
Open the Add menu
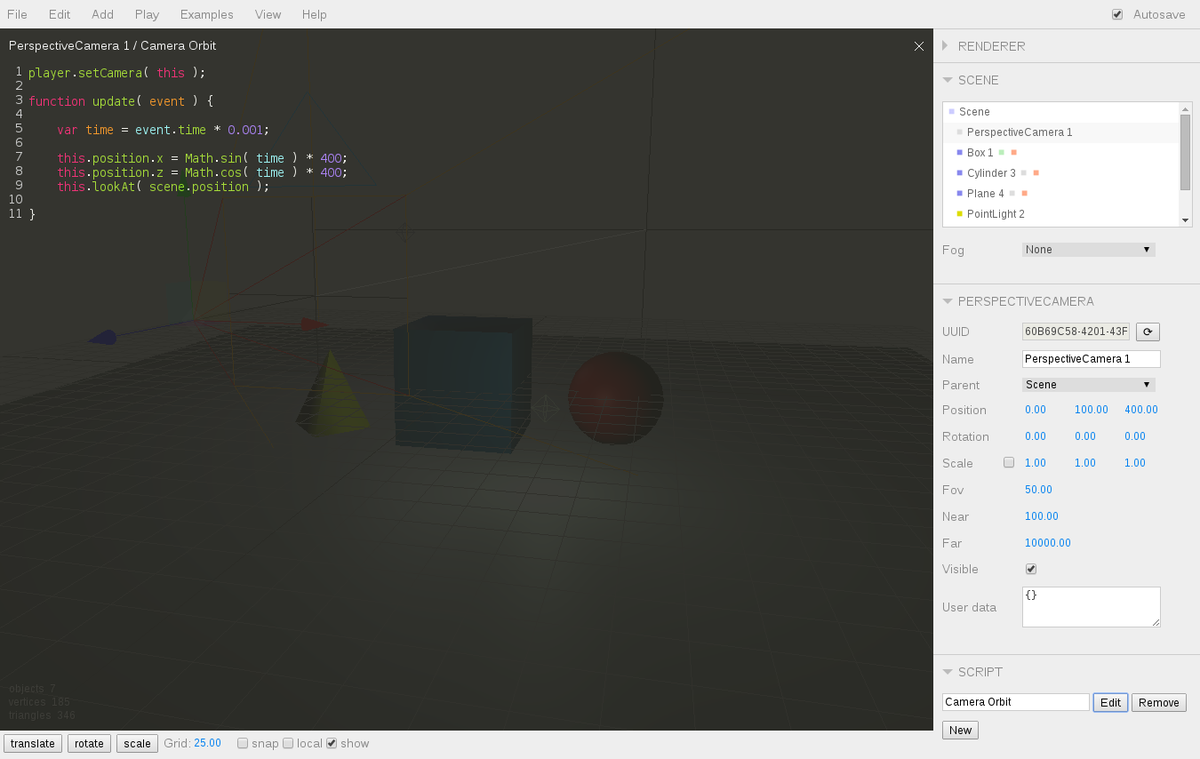(x=102, y=14)
